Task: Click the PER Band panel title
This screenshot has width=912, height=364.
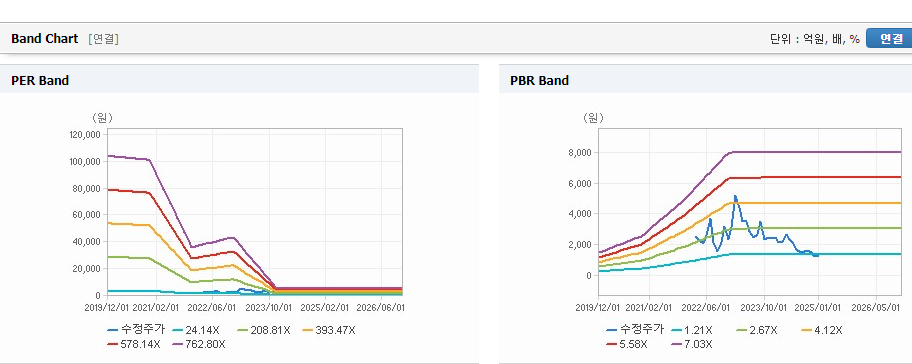Action: coord(40,80)
